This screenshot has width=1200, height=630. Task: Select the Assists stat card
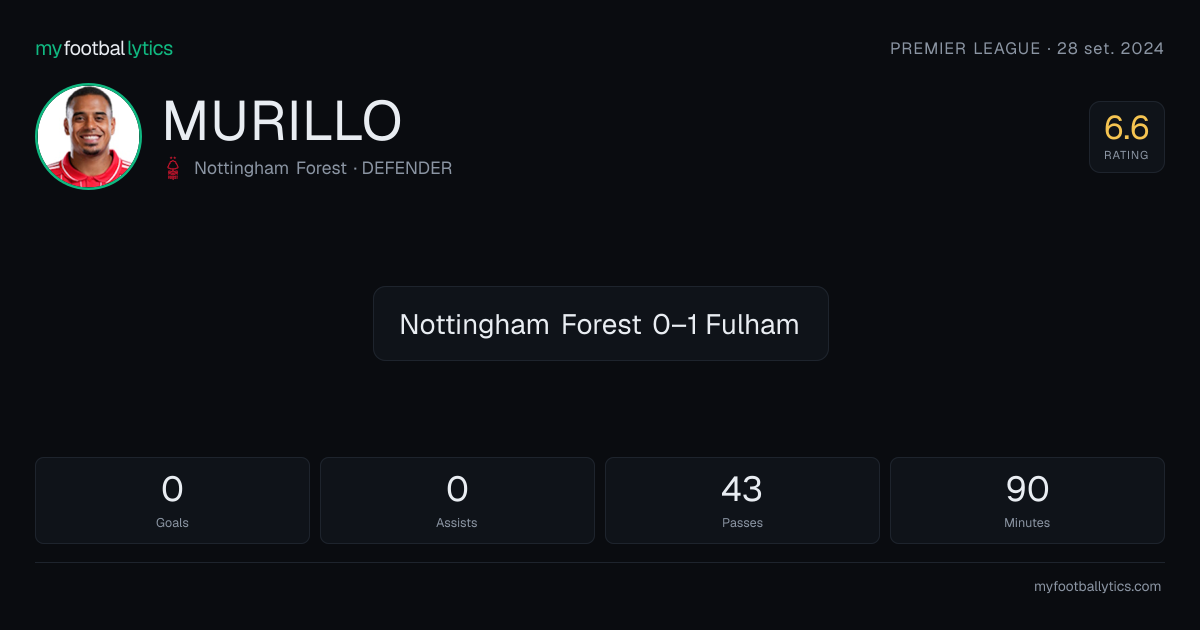(457, 500)
